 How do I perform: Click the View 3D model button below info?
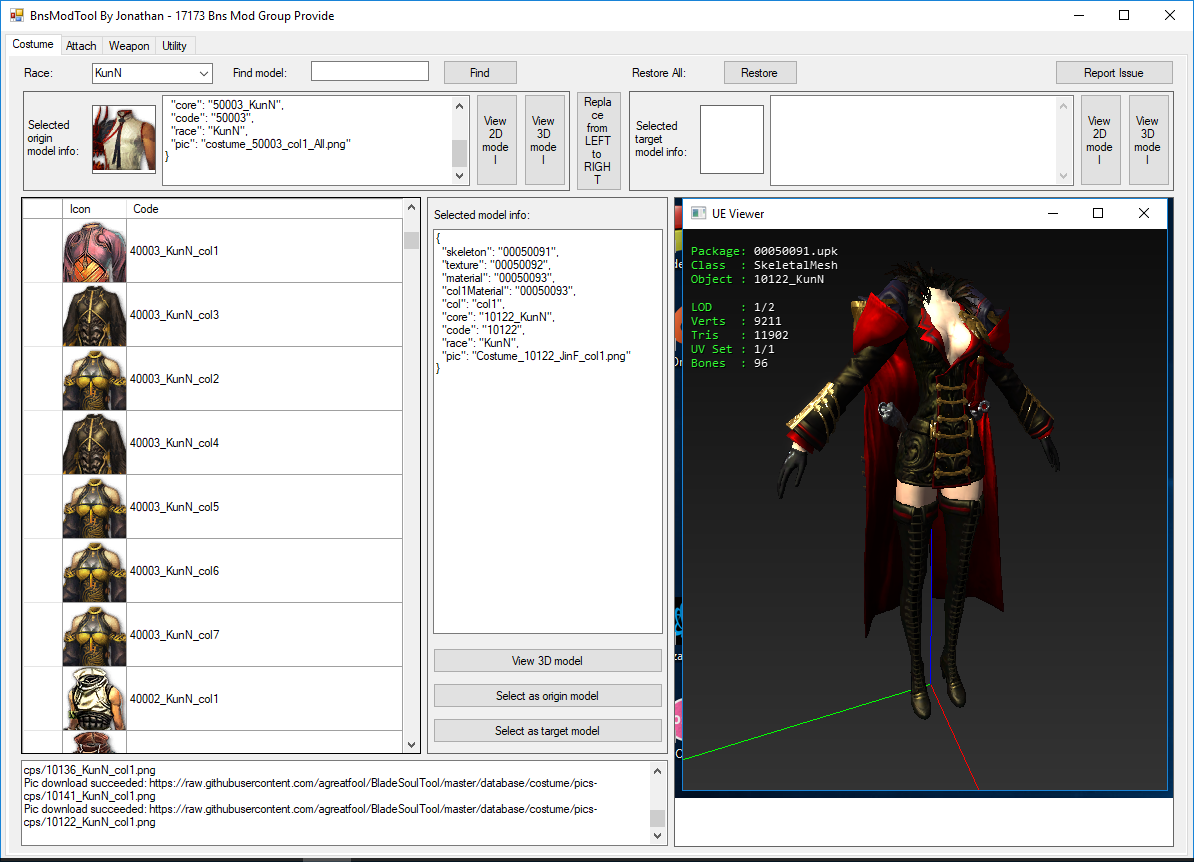tap(548, 661)
